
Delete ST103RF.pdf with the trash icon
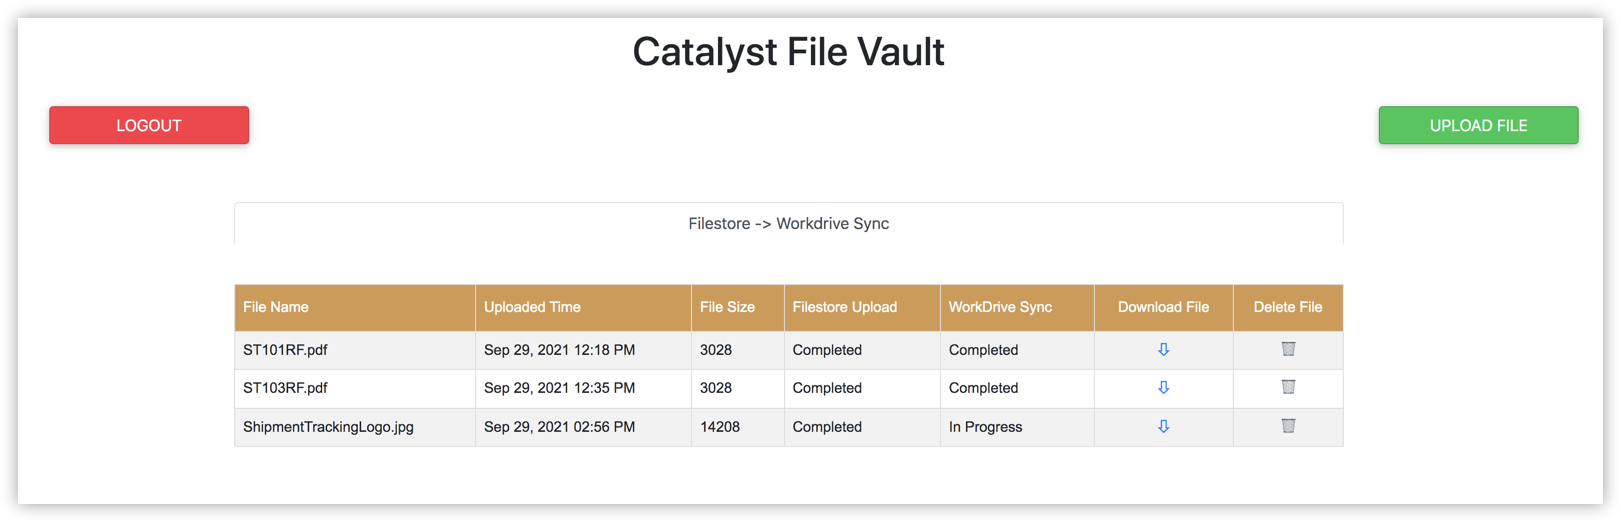pos(1288,387)
